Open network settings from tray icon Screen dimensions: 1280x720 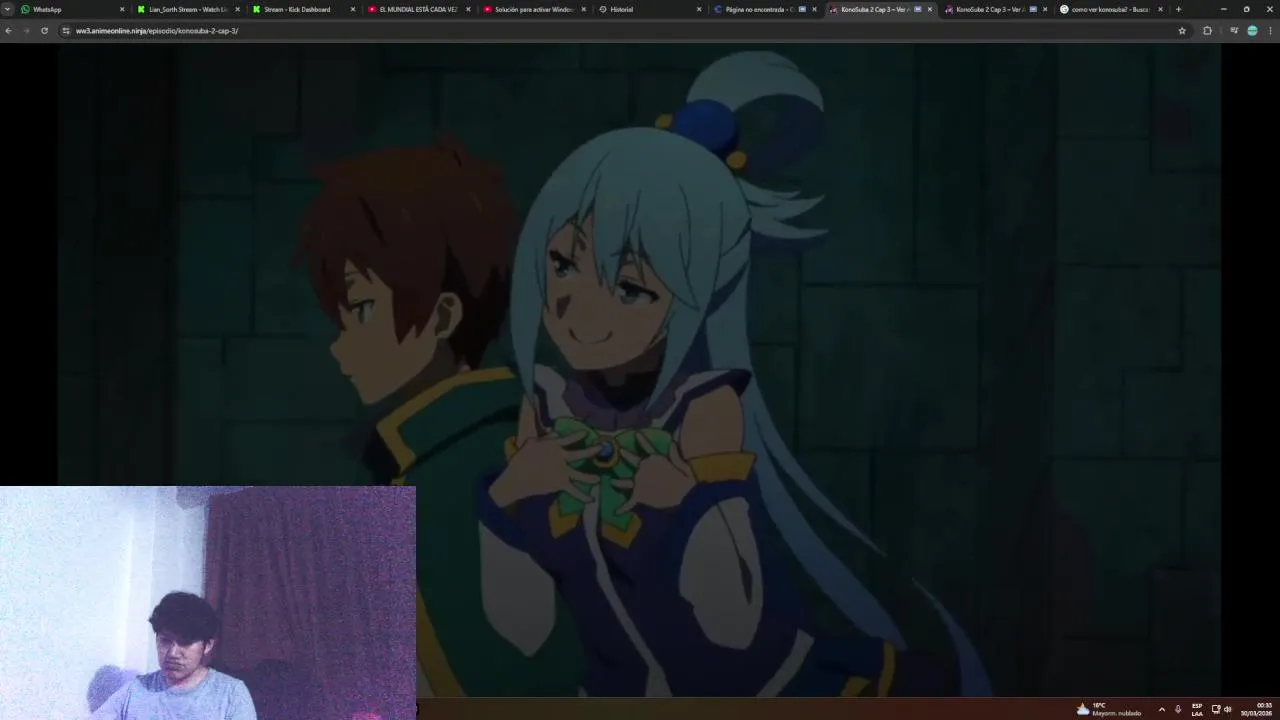click(1216, 709)
